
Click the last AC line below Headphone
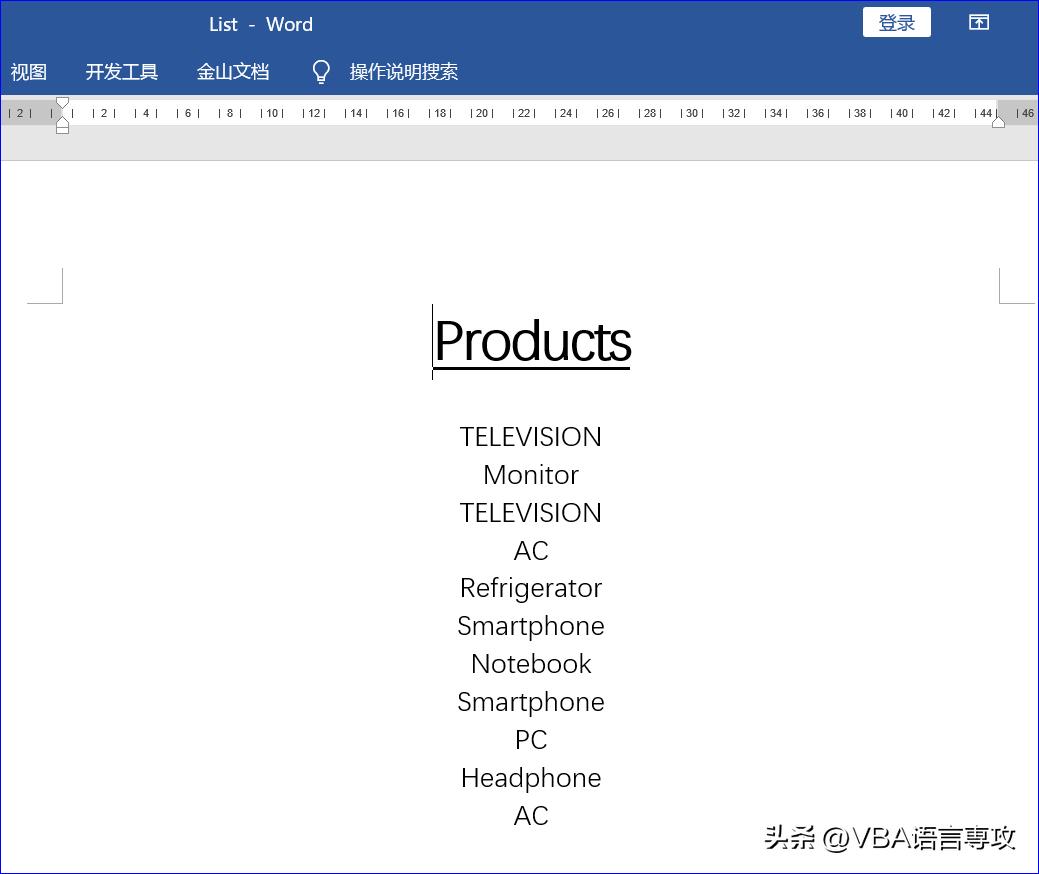(x=531, y=816)
